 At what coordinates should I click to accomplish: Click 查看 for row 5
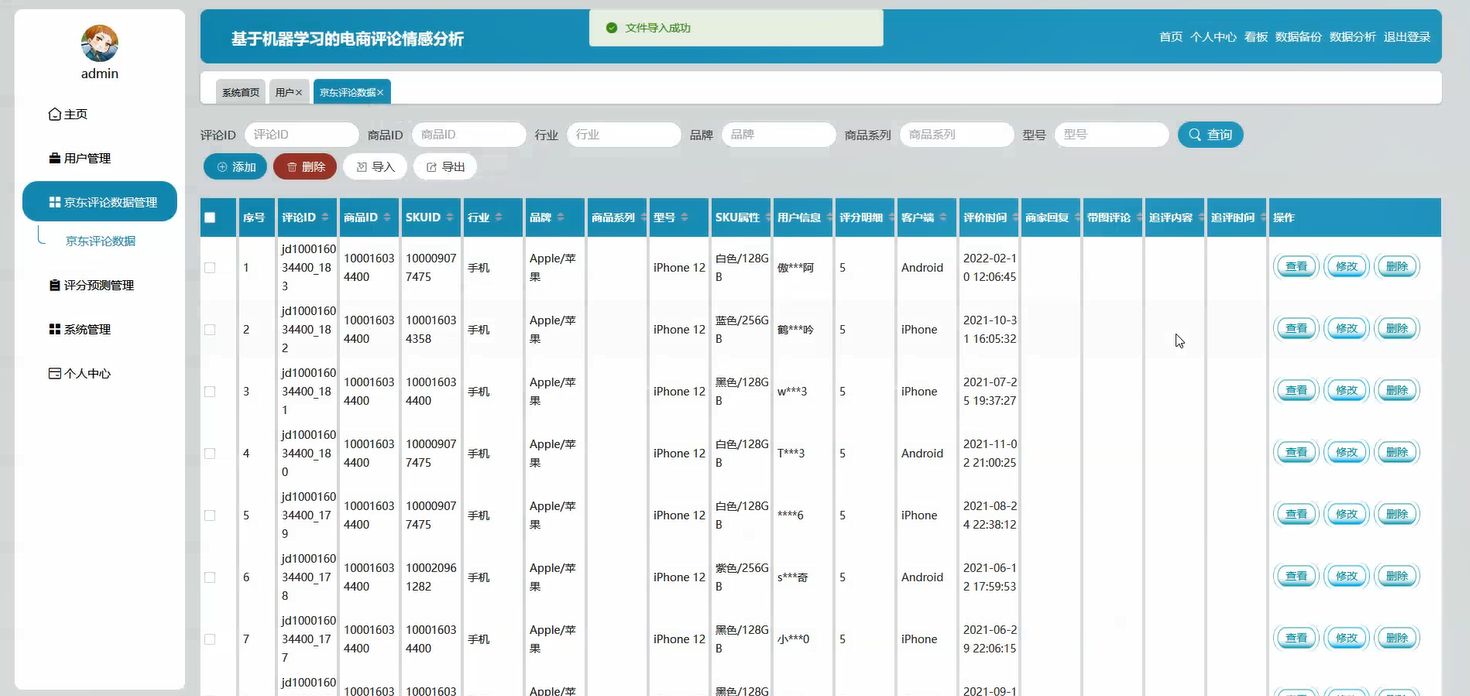point(1296,515)
